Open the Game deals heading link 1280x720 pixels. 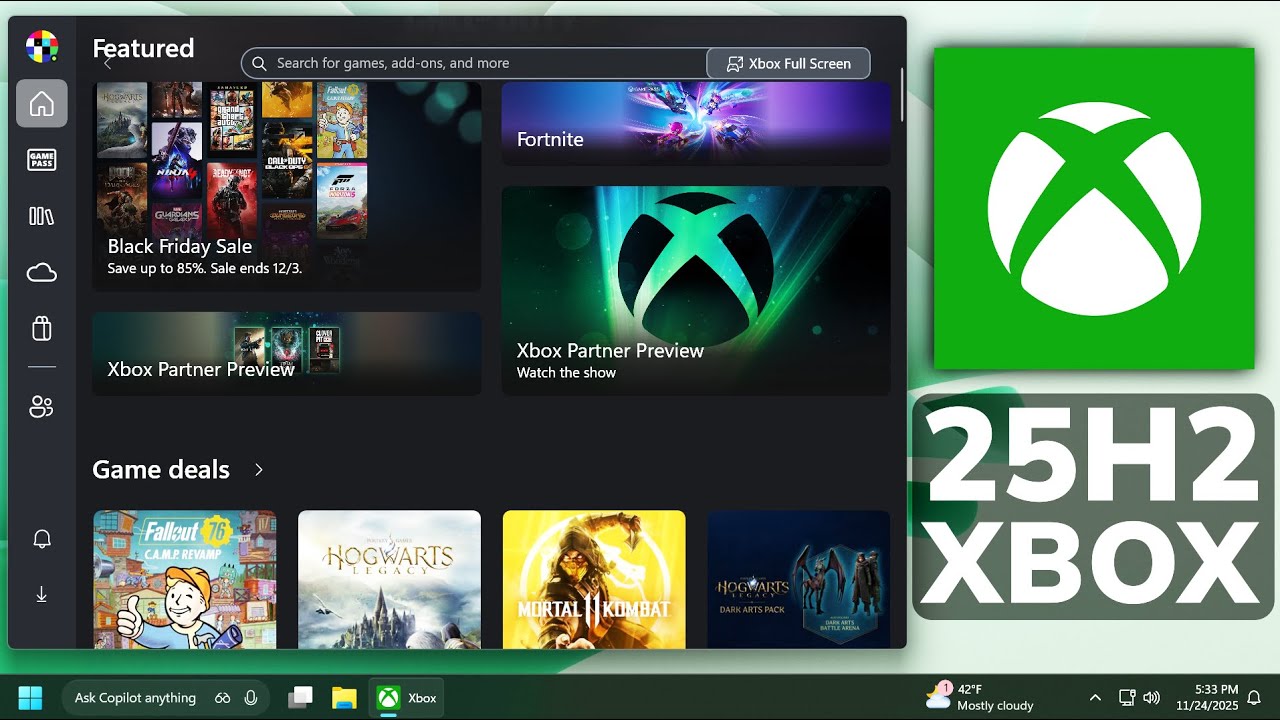tap(161, 469)
